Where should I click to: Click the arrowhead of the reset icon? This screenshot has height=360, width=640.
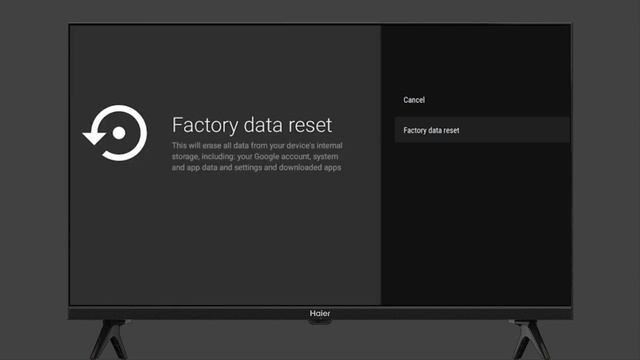point(95,138)
